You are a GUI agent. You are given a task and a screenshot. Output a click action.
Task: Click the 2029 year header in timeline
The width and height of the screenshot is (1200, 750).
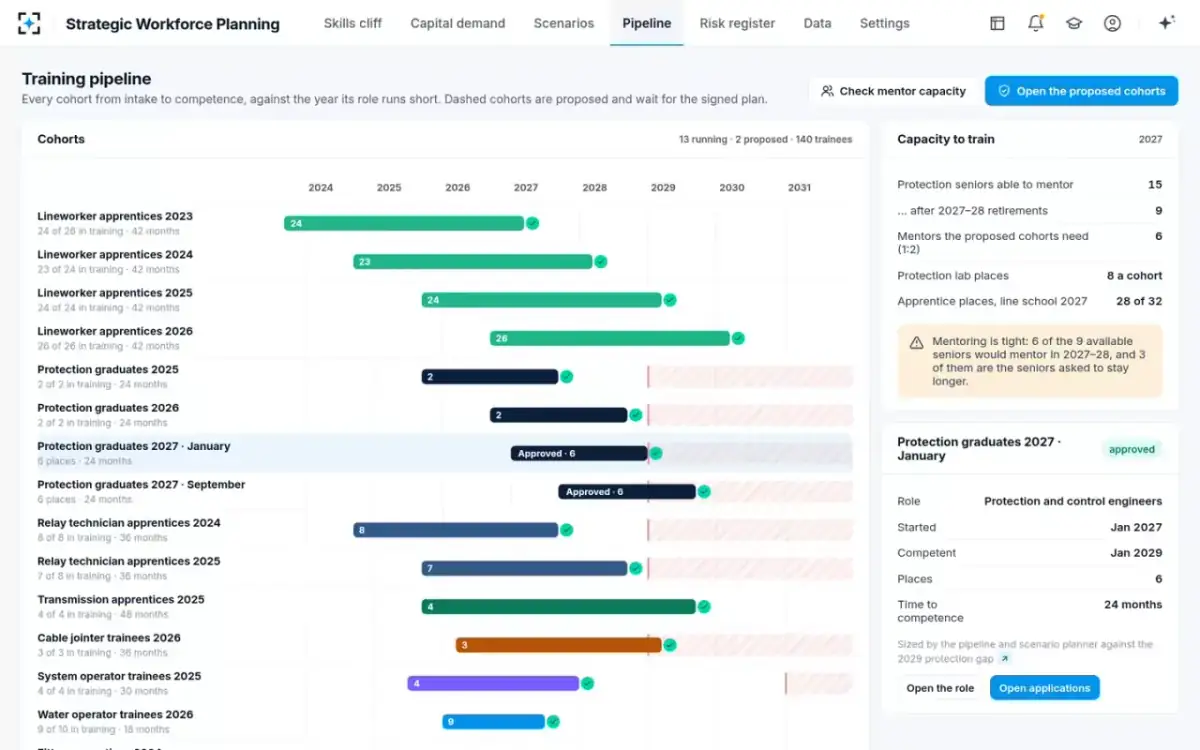[663, 188]
